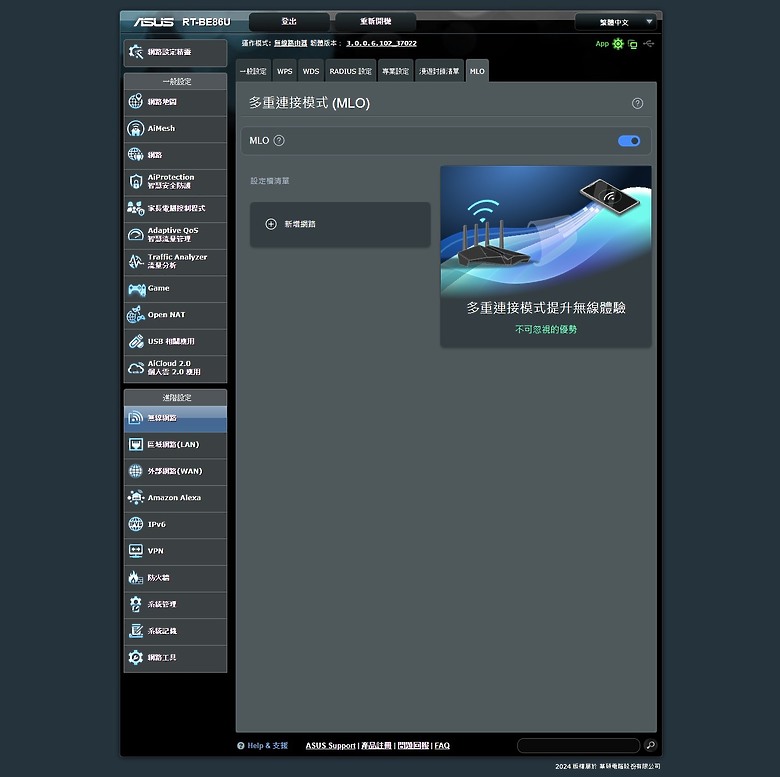Screen dimensions: 780x777
Task: Click the 設定檔清單 label
Action: (270, 181)
